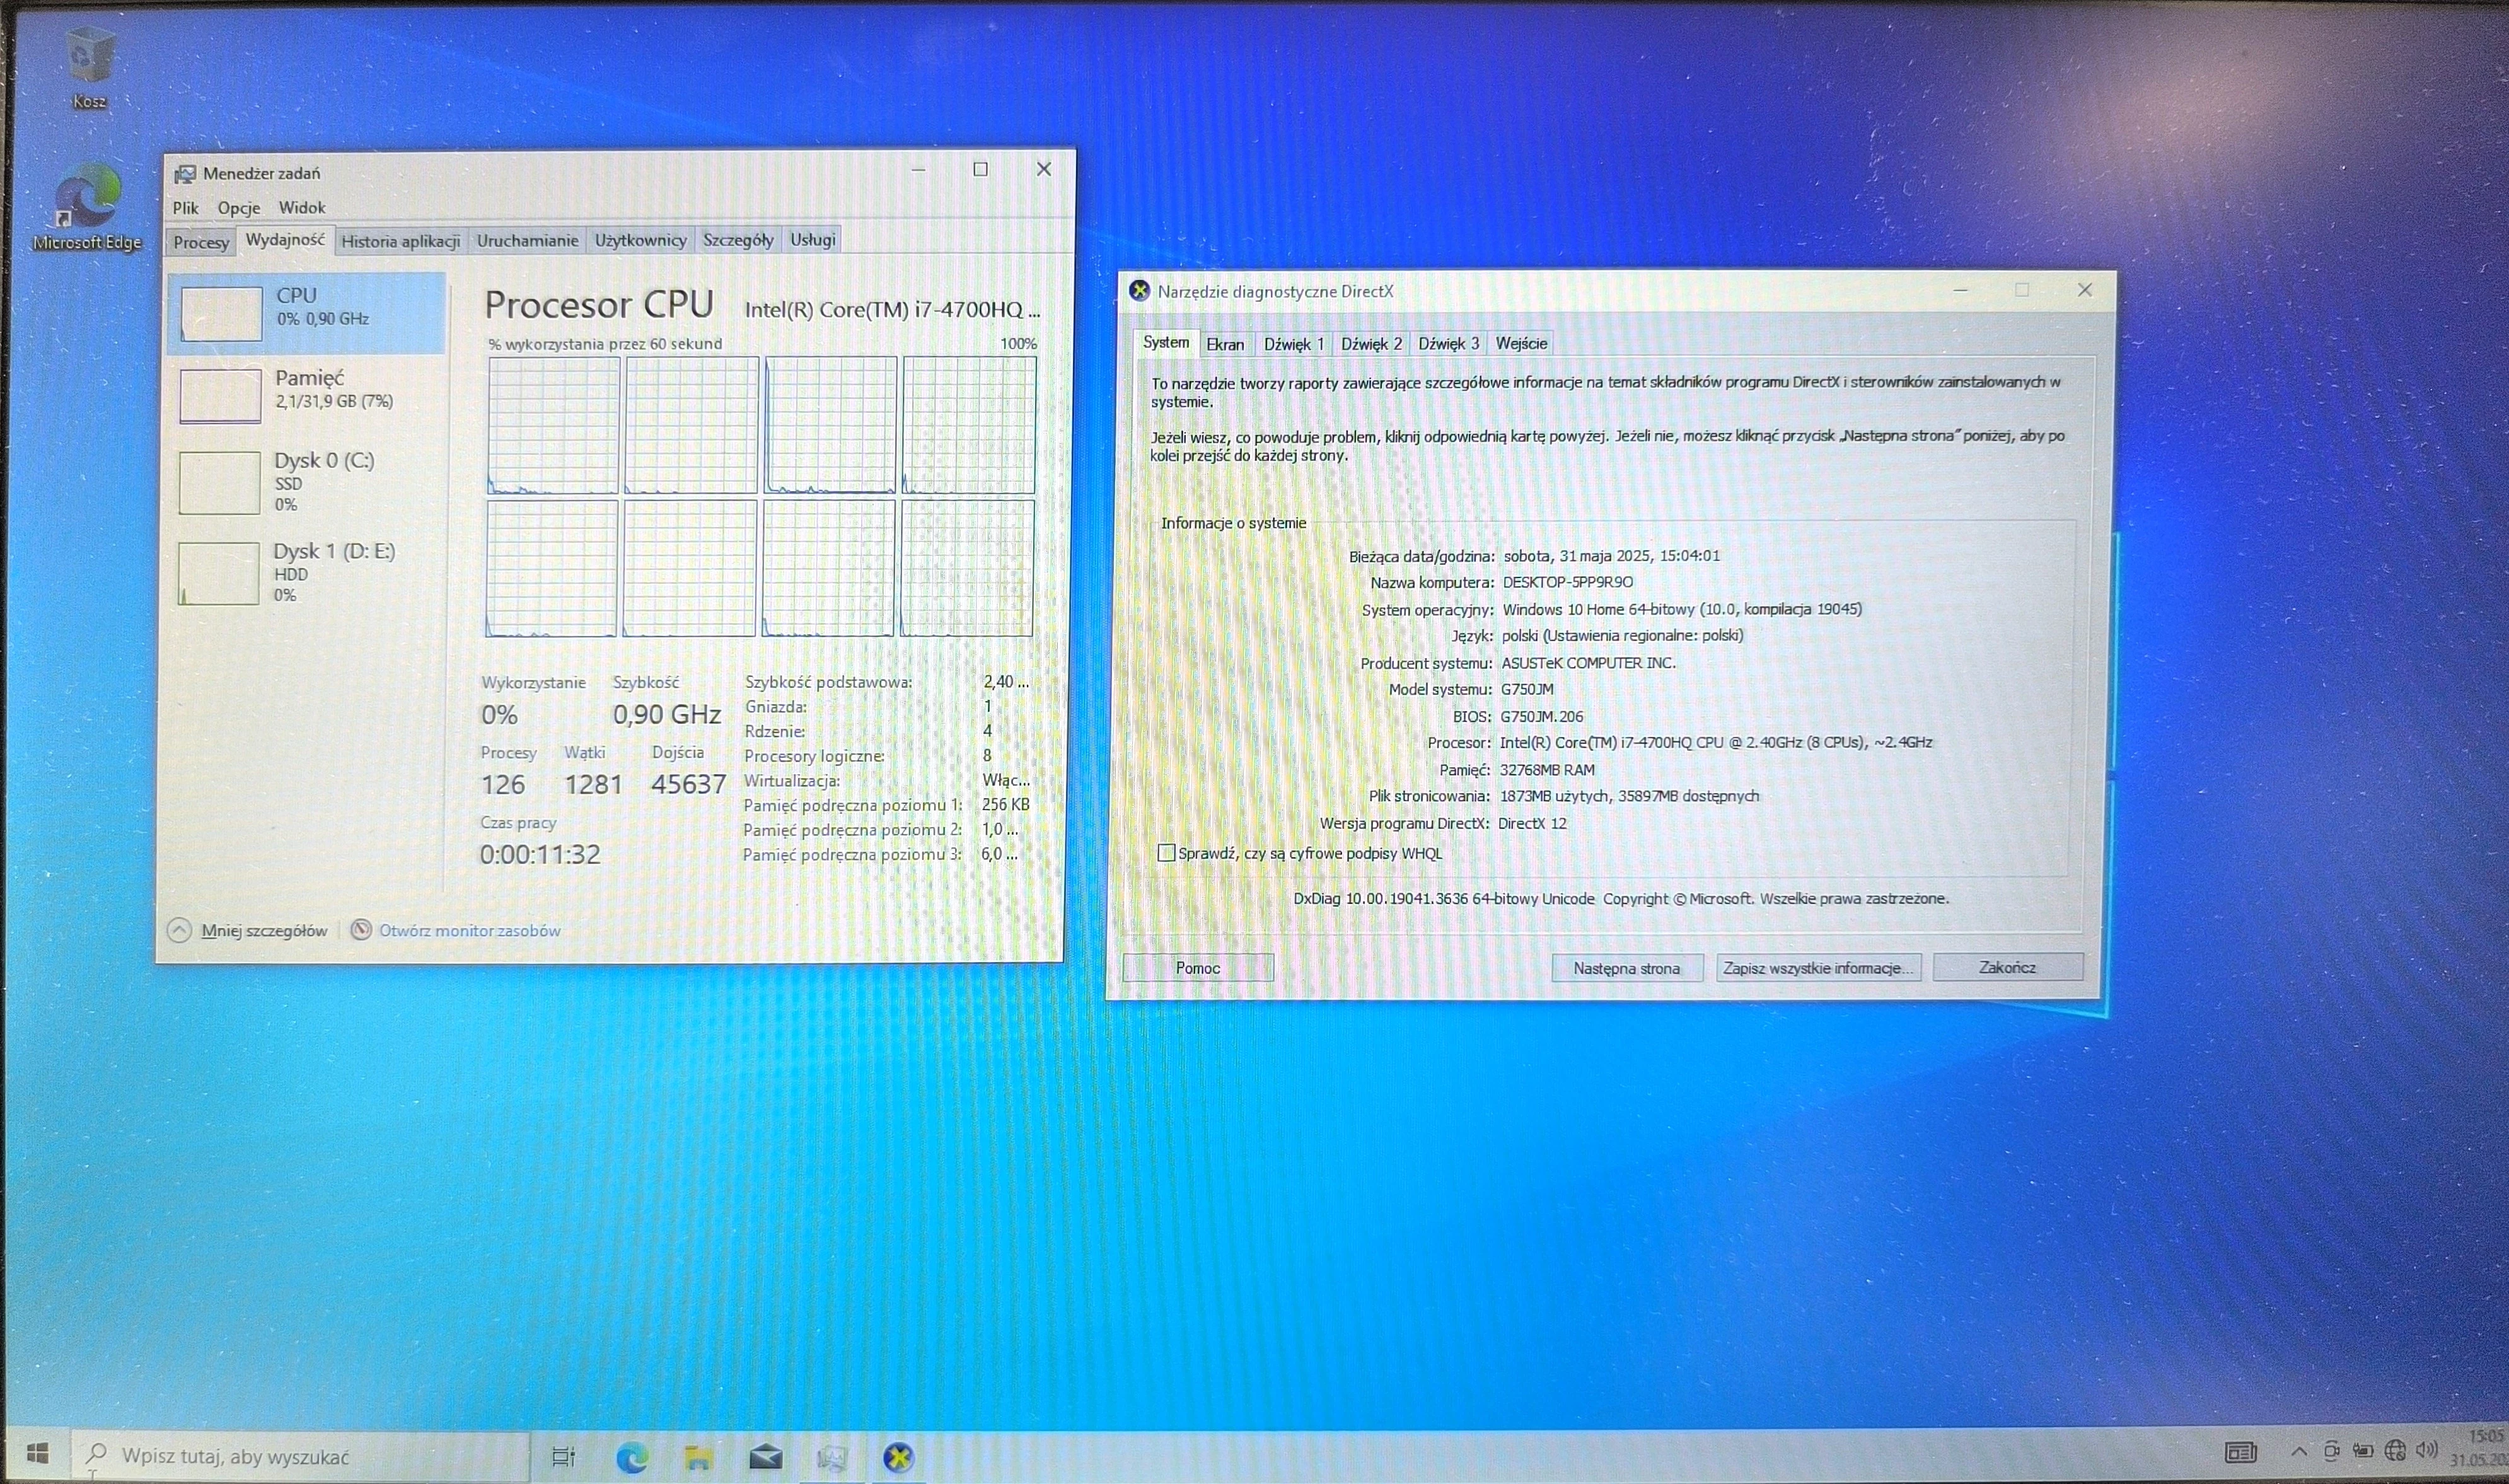2509x1484 pixels.
Task: Open Microsoft Edge desktop shortcut
Action: point(88,208)
